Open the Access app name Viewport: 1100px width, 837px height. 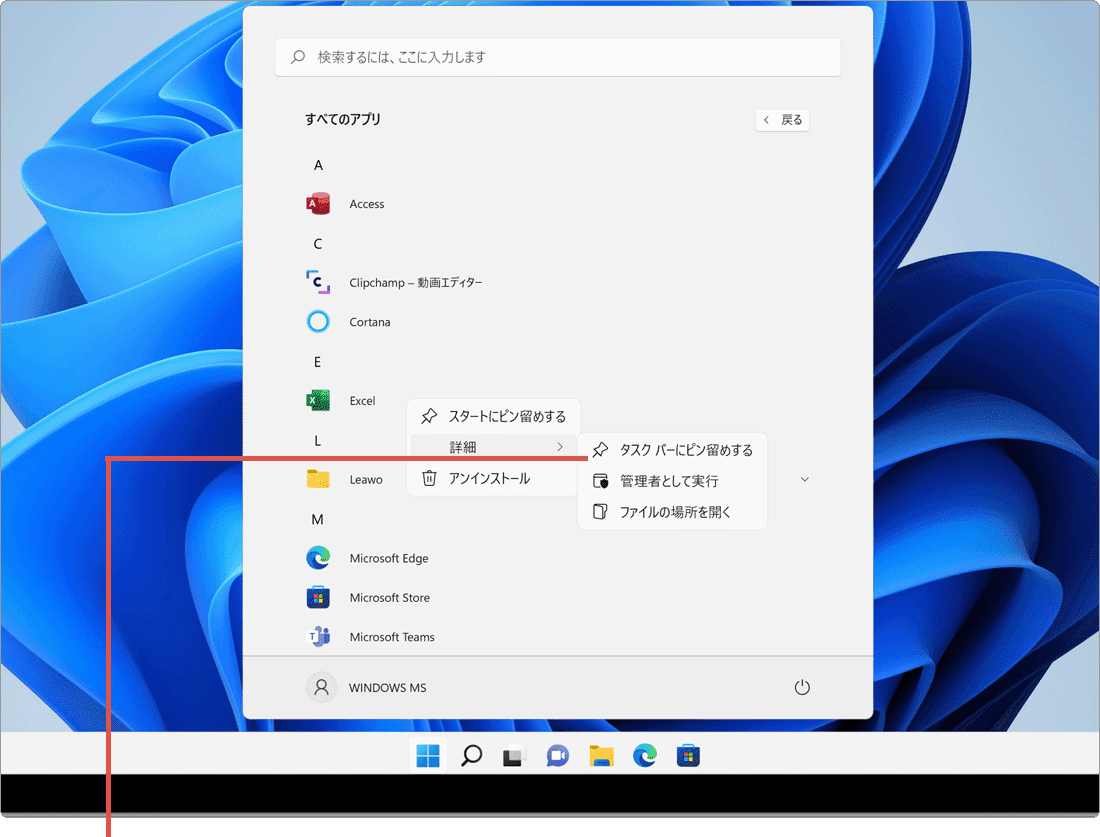(x=367, y=204)
